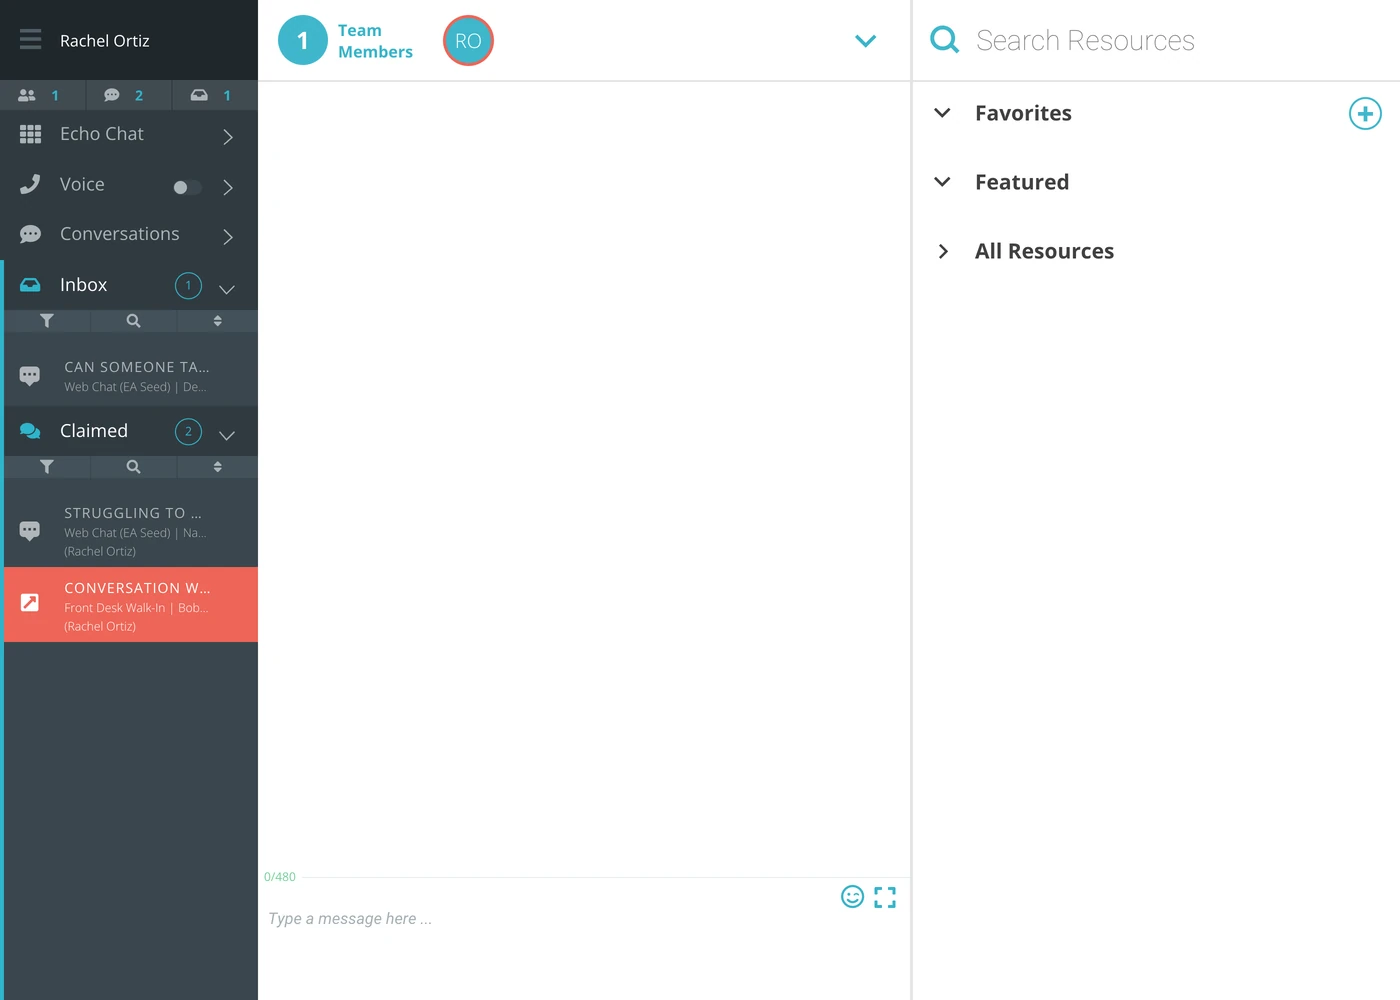1400x1000 pixels.
Task: Click the Inbox filter funnel icon
Action: (47, 321)
